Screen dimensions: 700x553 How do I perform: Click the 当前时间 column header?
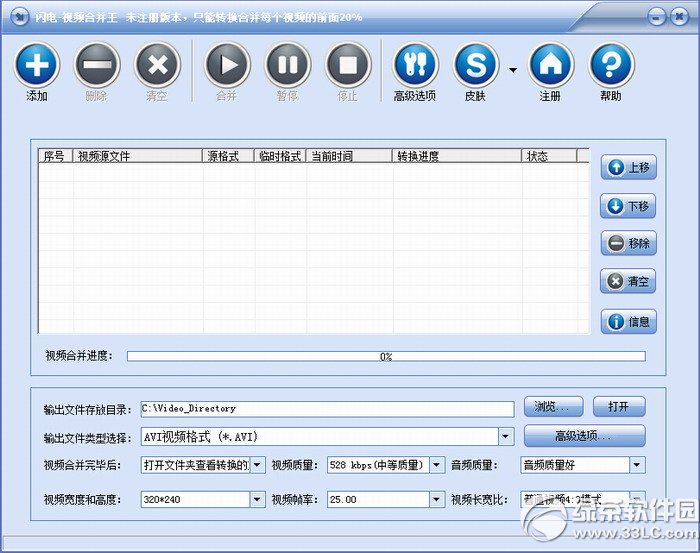349,156
